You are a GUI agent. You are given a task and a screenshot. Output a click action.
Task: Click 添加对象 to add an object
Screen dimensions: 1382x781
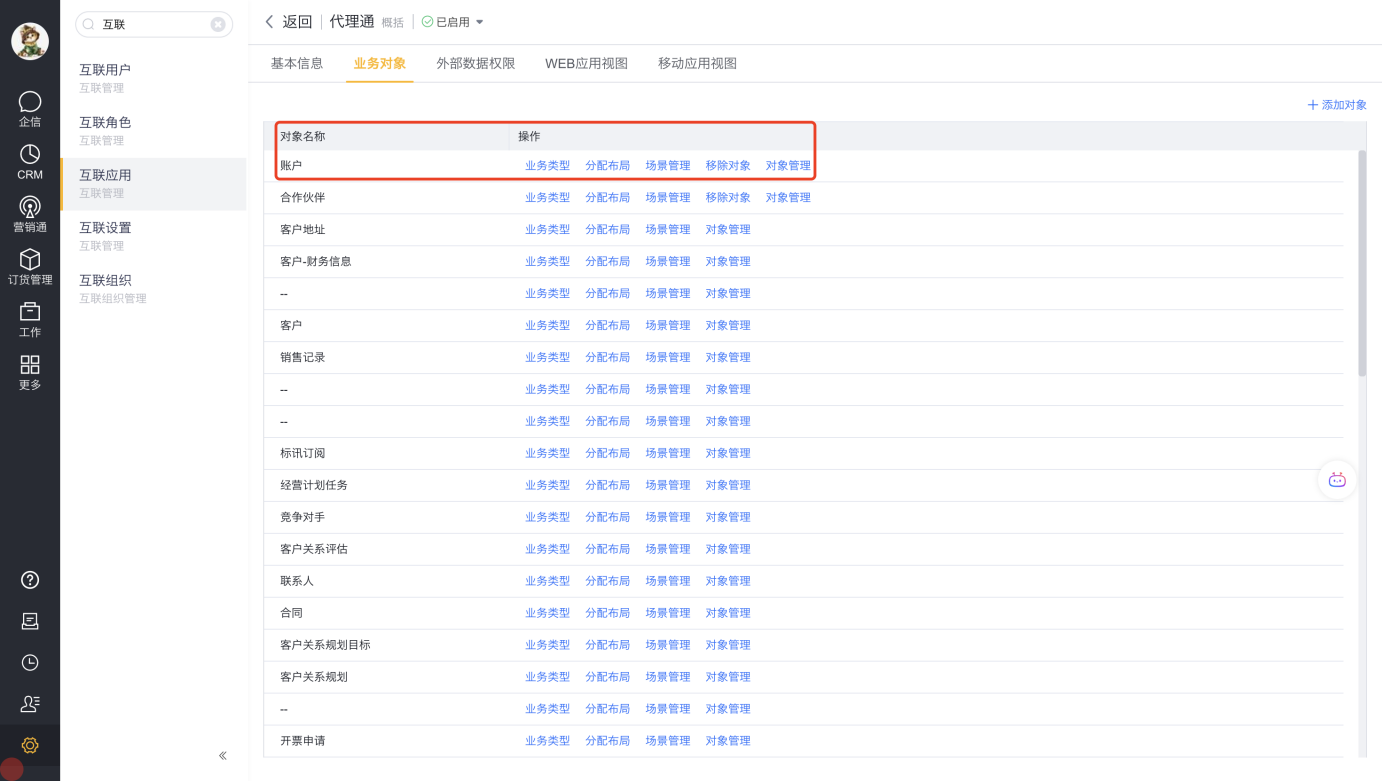coord(1337,105)
